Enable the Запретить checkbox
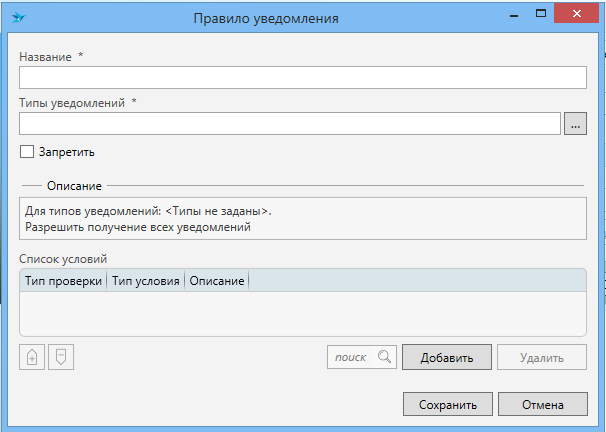The width and height of the screenshot is (606, 432). tap(27, 152)
